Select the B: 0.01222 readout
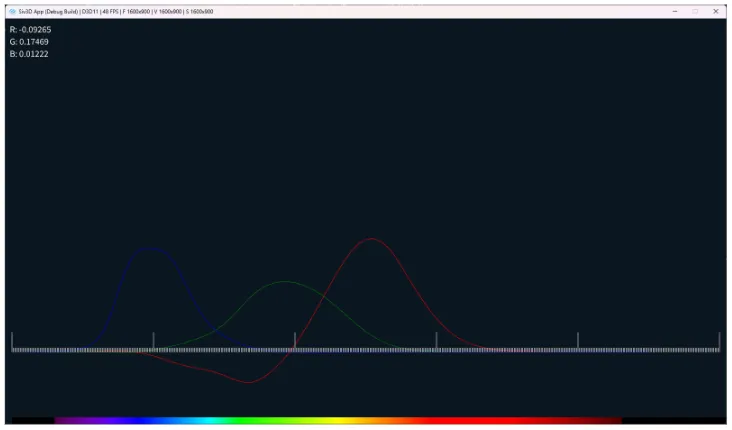Viewport: 732px width, 430px height. click(29, 54)
